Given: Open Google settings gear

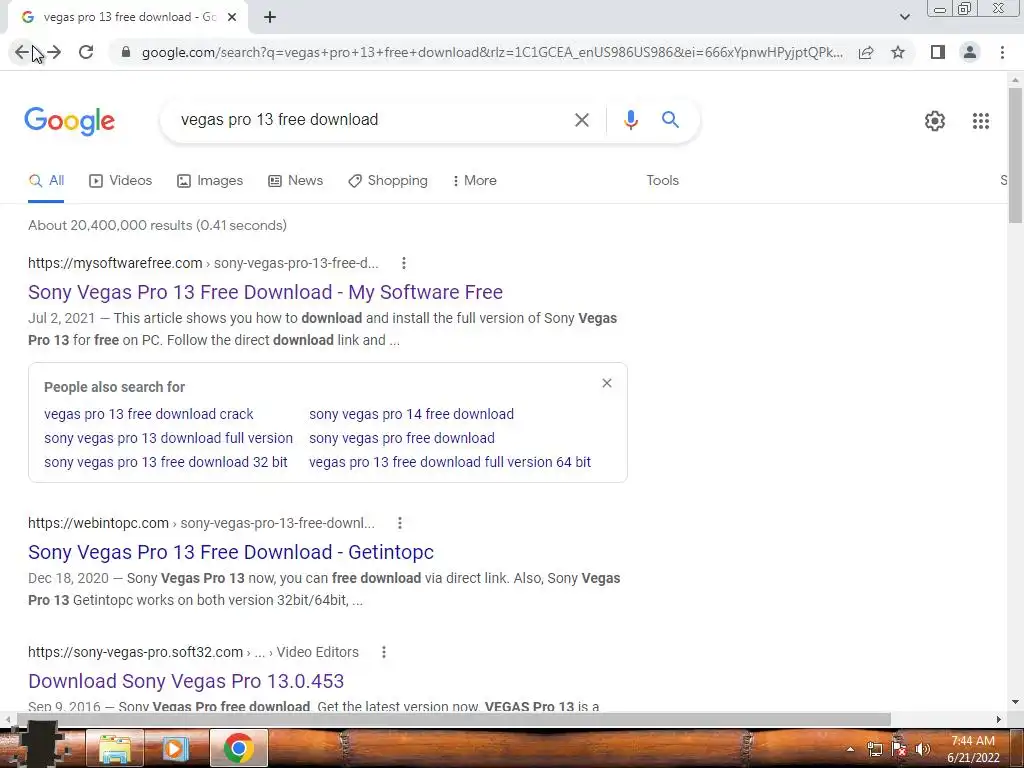Looking at the screenshot, I should click(935, 121).
